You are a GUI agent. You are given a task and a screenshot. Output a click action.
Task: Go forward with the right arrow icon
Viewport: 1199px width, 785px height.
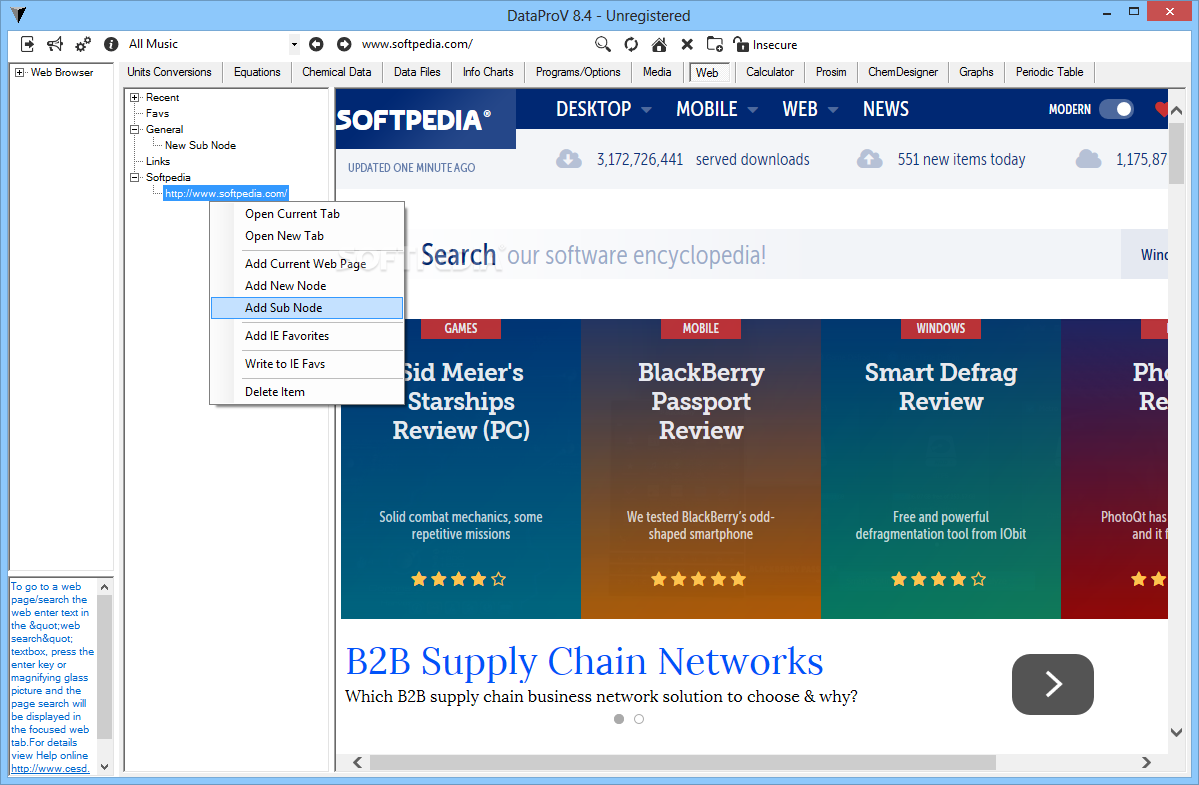(x=344, y=44)
